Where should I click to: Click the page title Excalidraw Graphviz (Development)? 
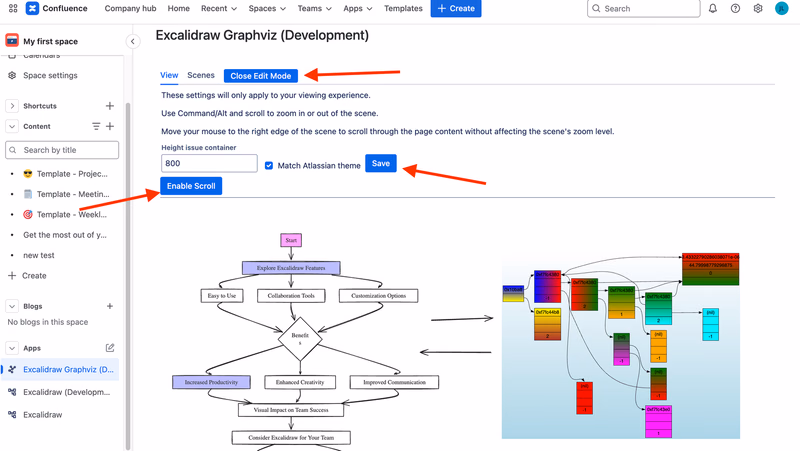(262, 35)
